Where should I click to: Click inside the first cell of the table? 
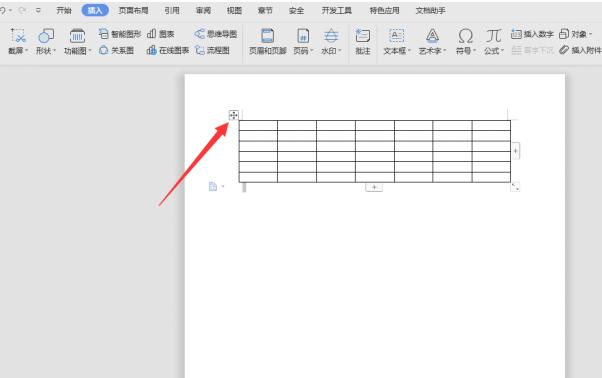click(258, 125)
